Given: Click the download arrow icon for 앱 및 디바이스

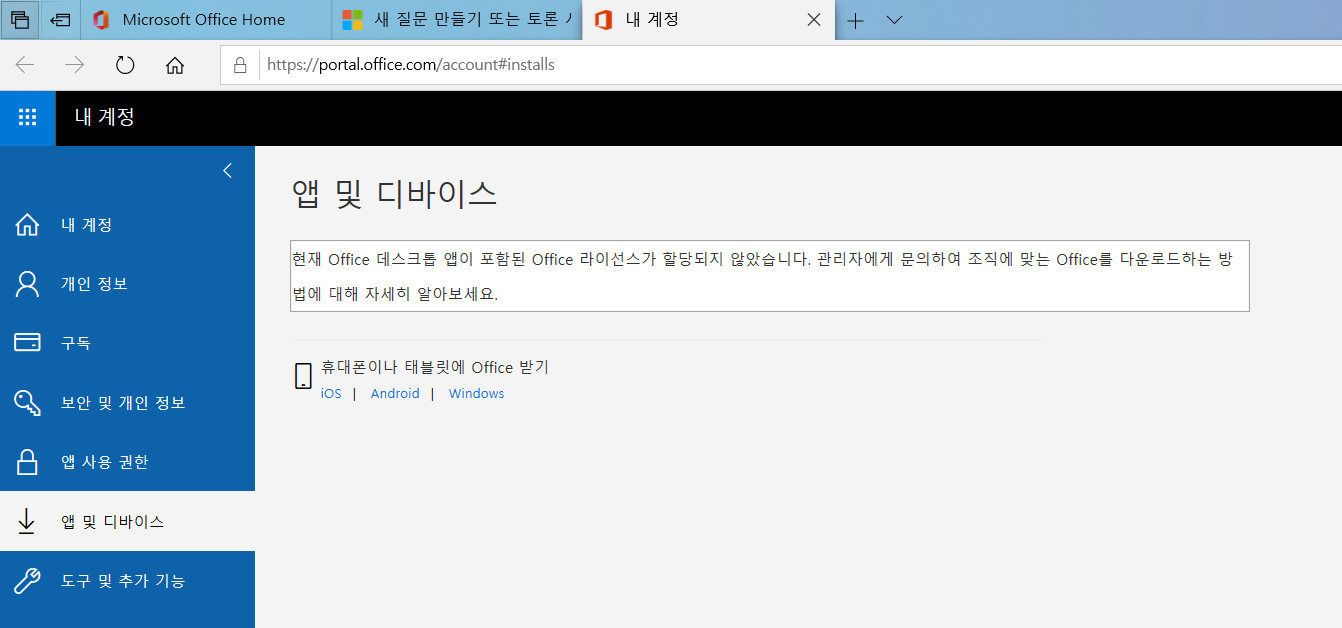Looking at the screenshot, I should (27, 521).
